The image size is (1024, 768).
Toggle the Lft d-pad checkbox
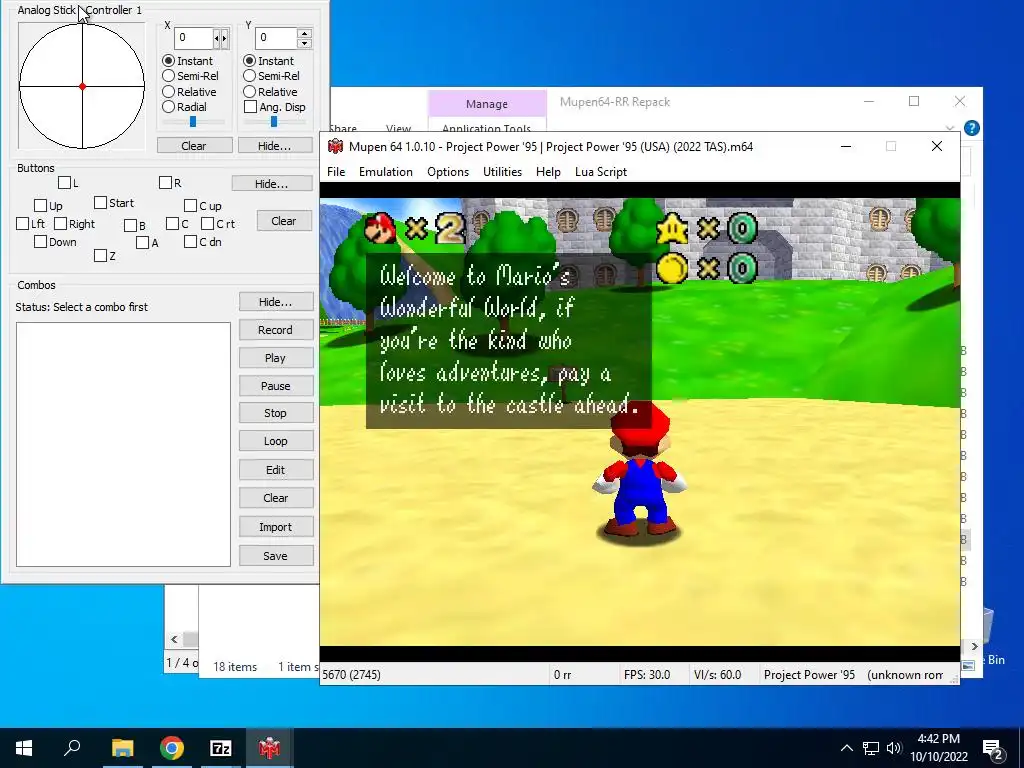click(x=22, y=224)
